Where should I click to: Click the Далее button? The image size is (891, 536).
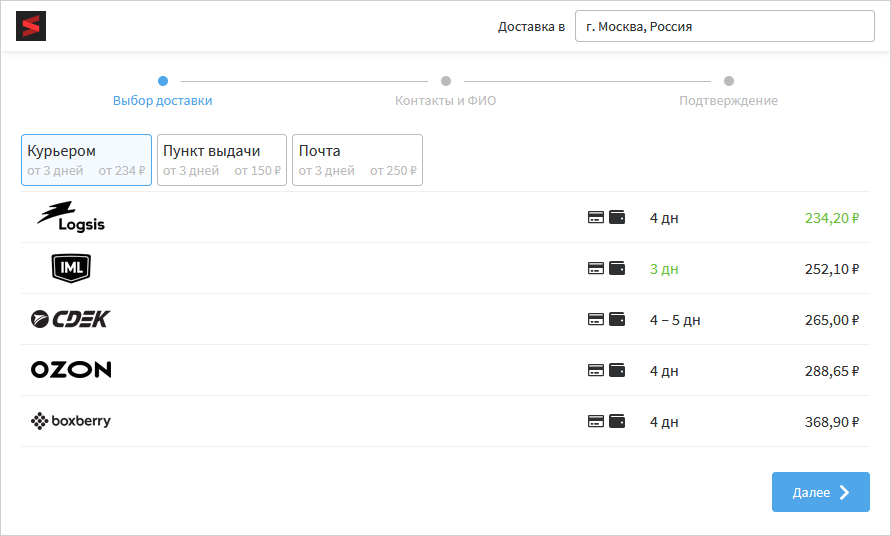pos(821,492)
